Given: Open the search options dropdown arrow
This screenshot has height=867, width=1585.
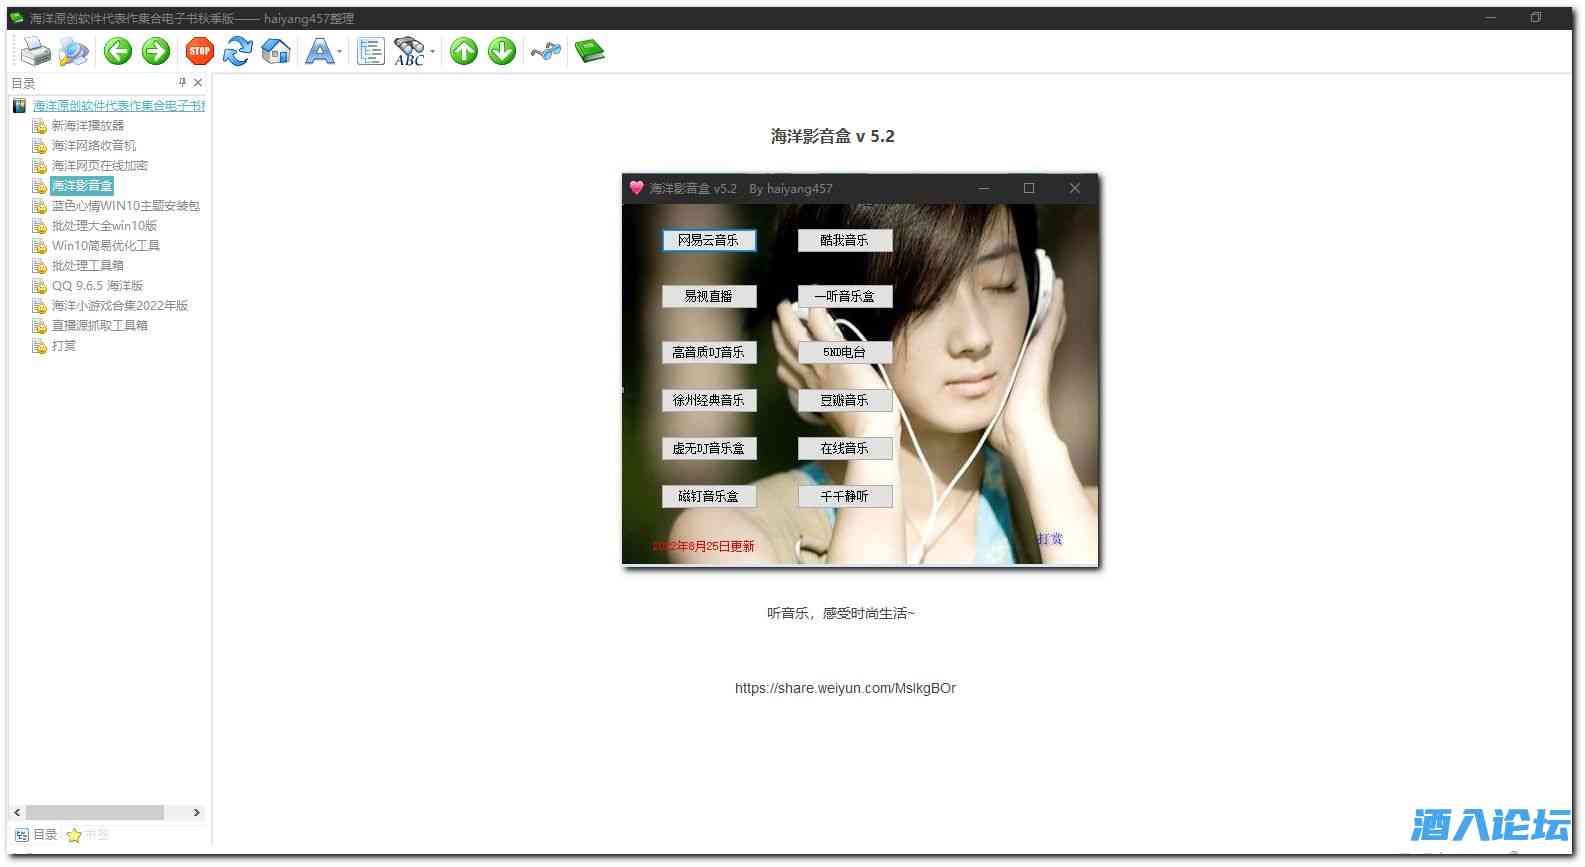Looking at the screenshot, I should click(x=432, y=52).
